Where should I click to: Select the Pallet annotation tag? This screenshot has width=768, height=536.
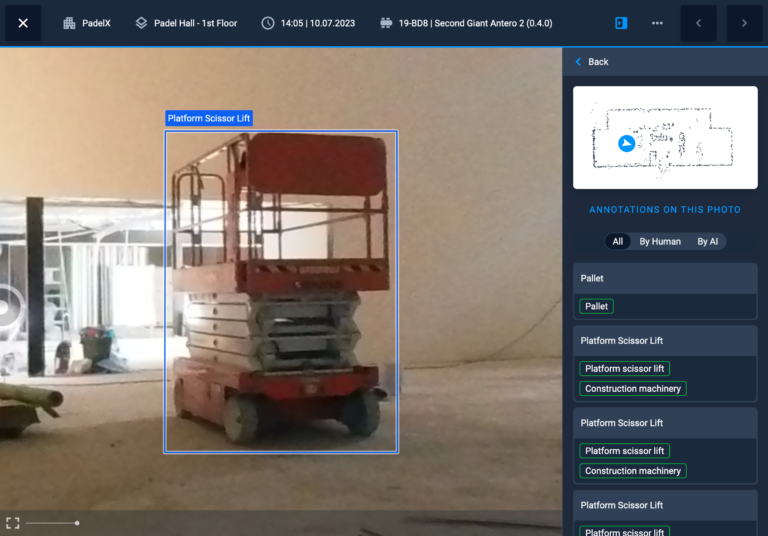[596, 306]
